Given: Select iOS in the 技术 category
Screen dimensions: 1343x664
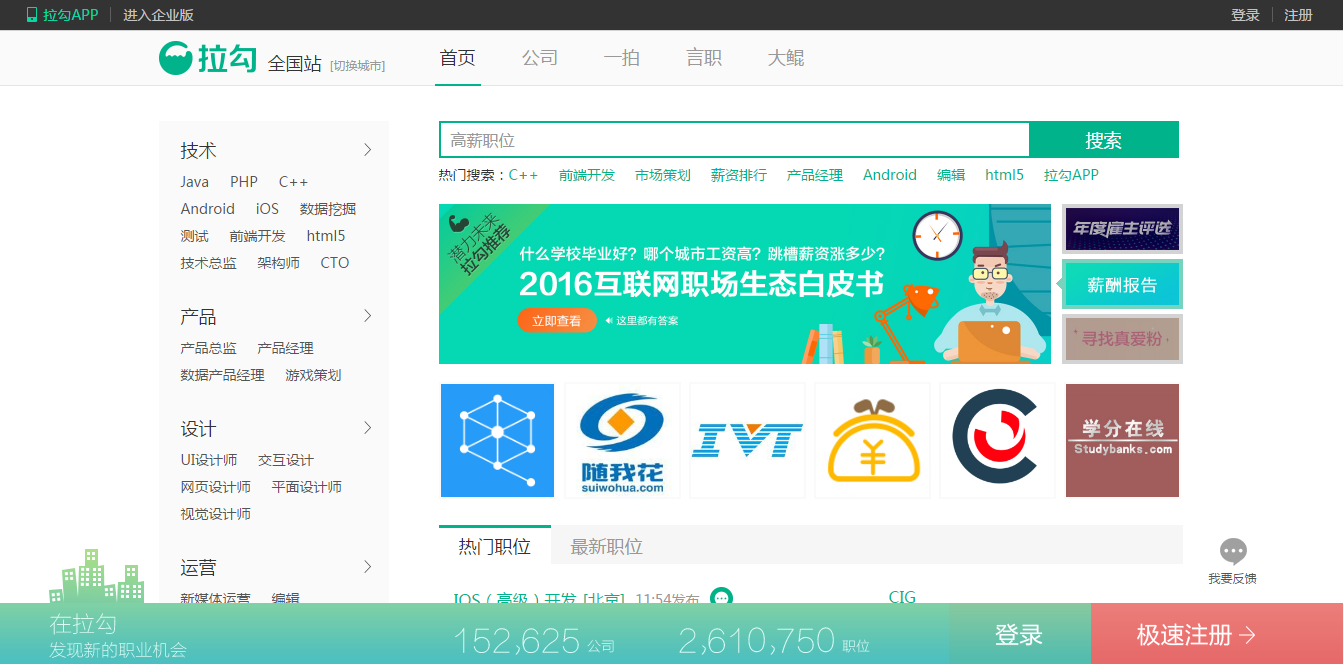Looking at the screenshot, I should pyautogui.click(x=267, y=209).
